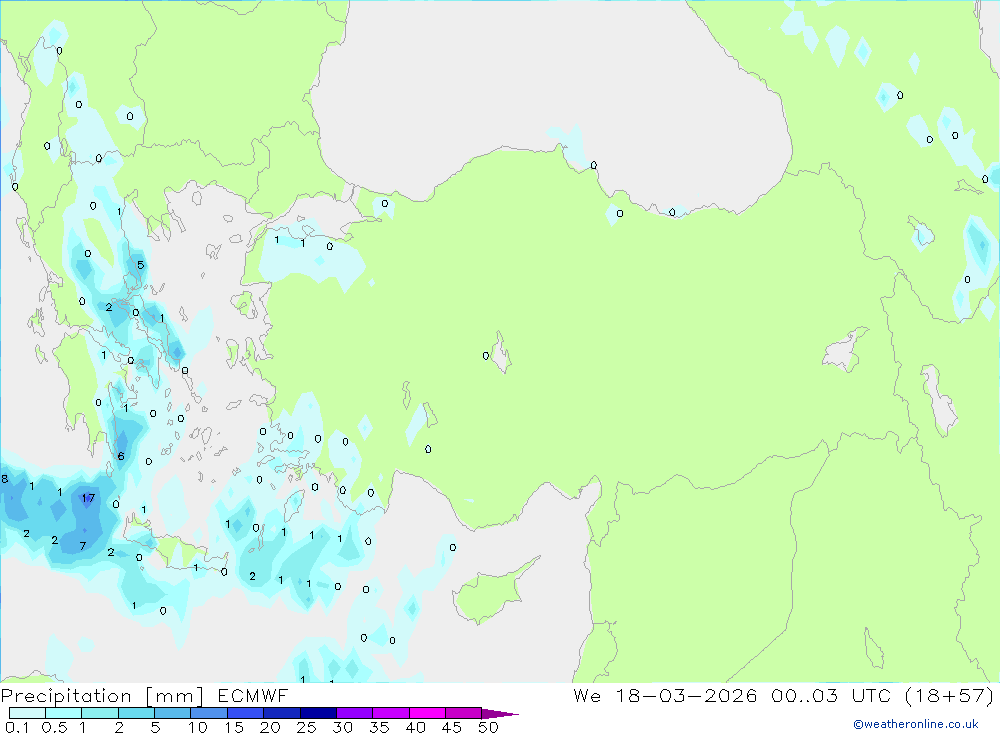This screenshot has height=733, width=1000.
Task: Click the legend label "20"
Action: [x=270, y=727]
